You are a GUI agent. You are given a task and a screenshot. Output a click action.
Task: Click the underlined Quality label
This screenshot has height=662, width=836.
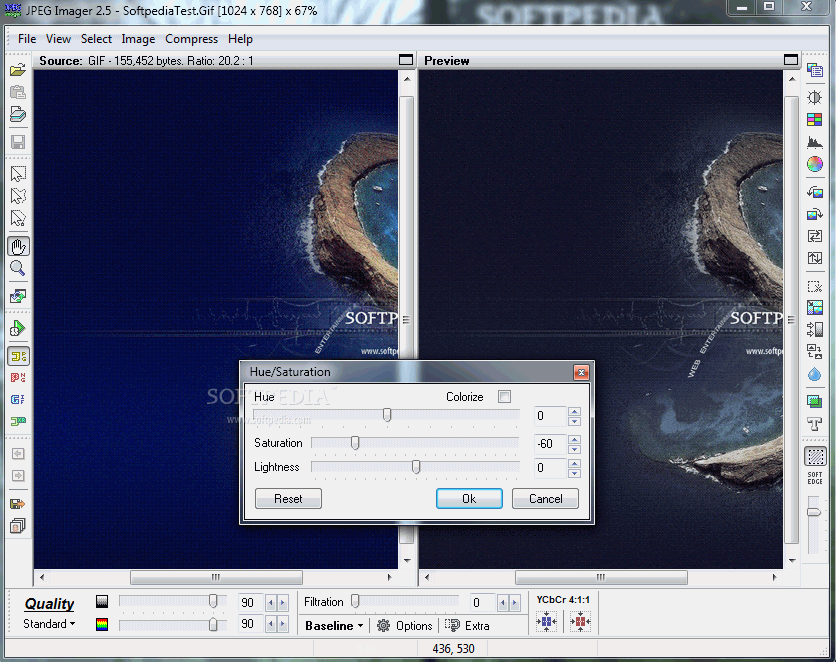[x=50, y=604]
